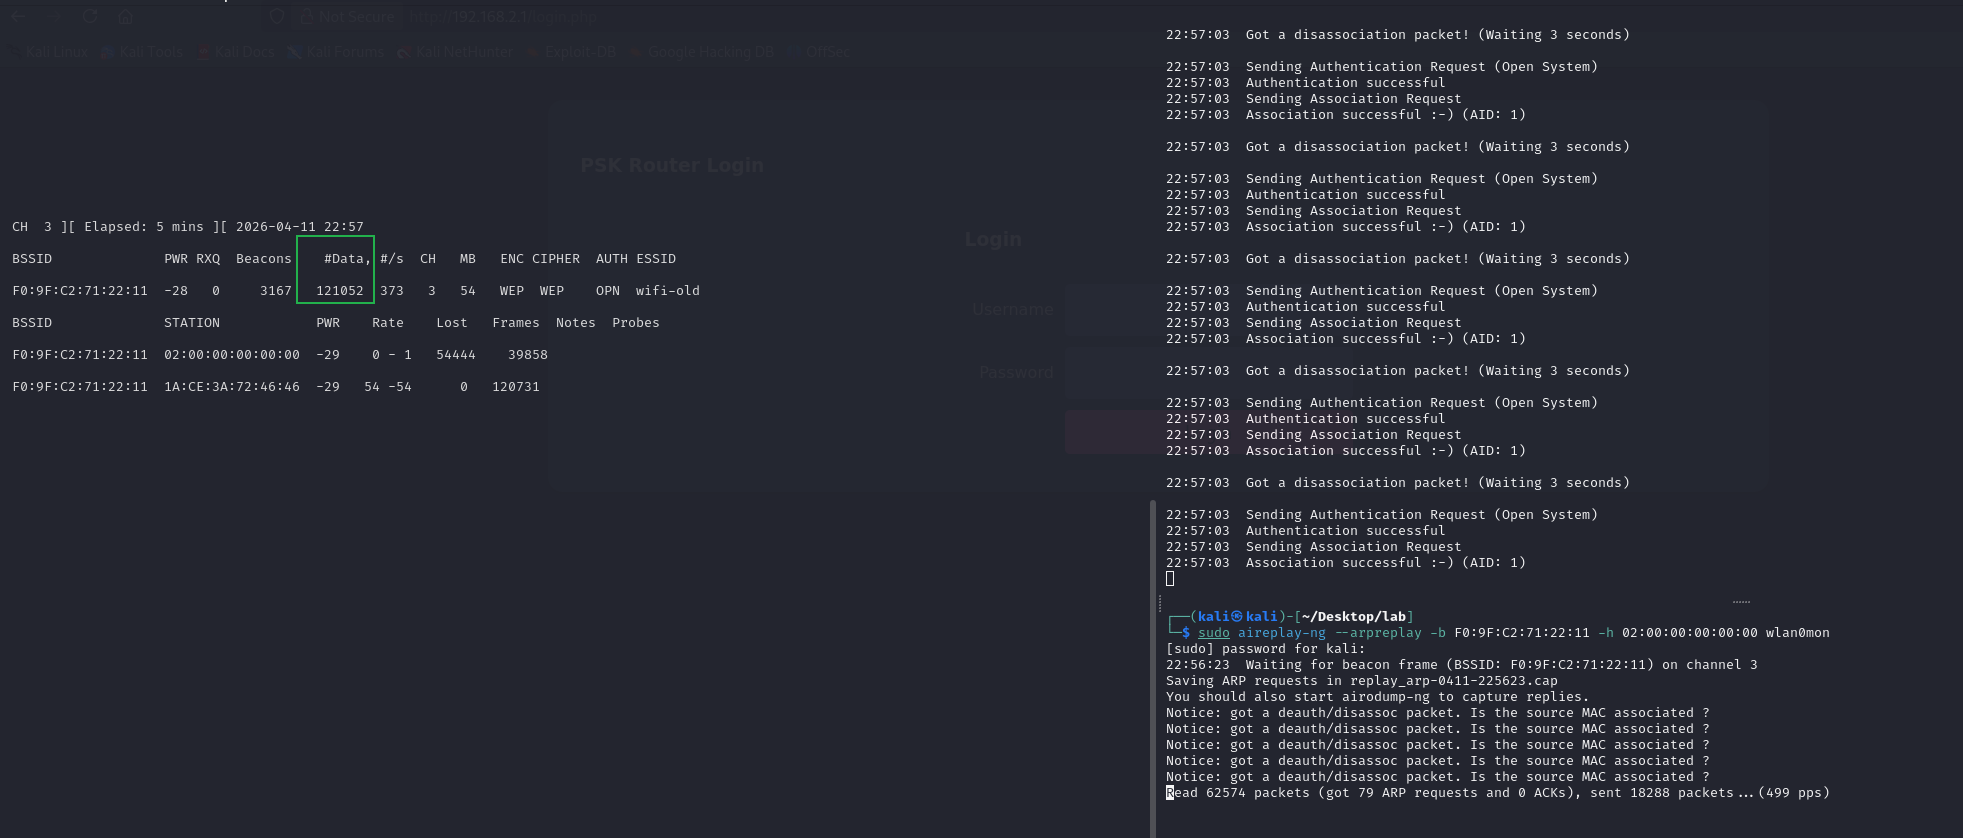The image size is (1963, 838).
Task: Select the Beacons column header
Action: [x=264, y=259]
